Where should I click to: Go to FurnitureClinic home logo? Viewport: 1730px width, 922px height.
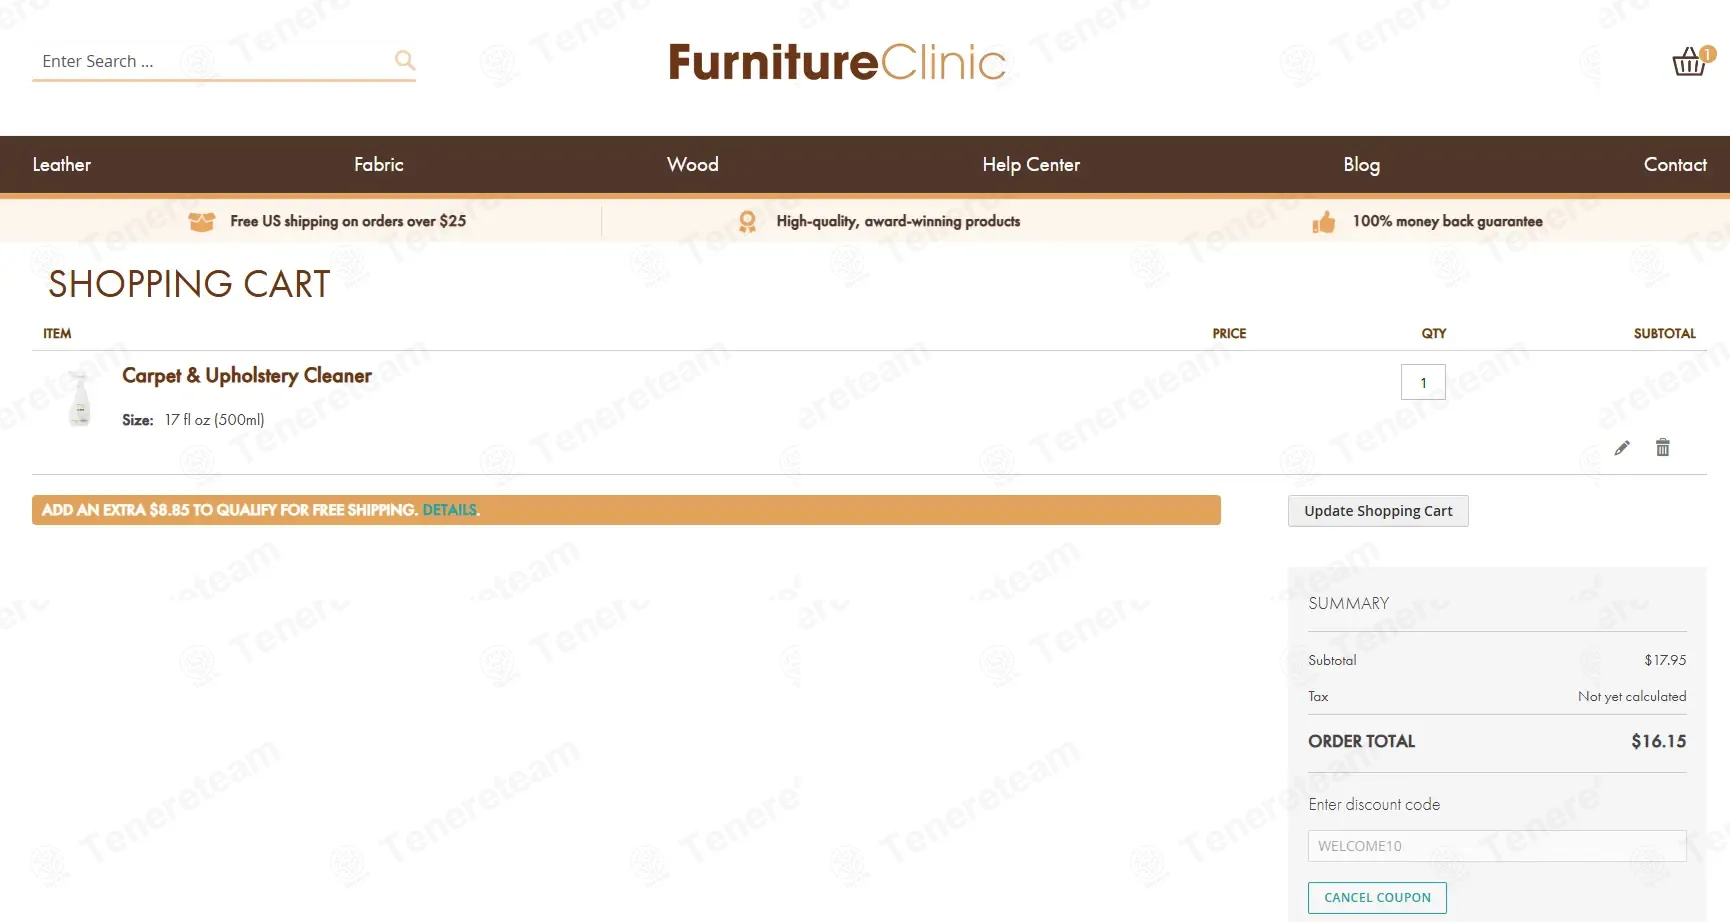[837, 62]
